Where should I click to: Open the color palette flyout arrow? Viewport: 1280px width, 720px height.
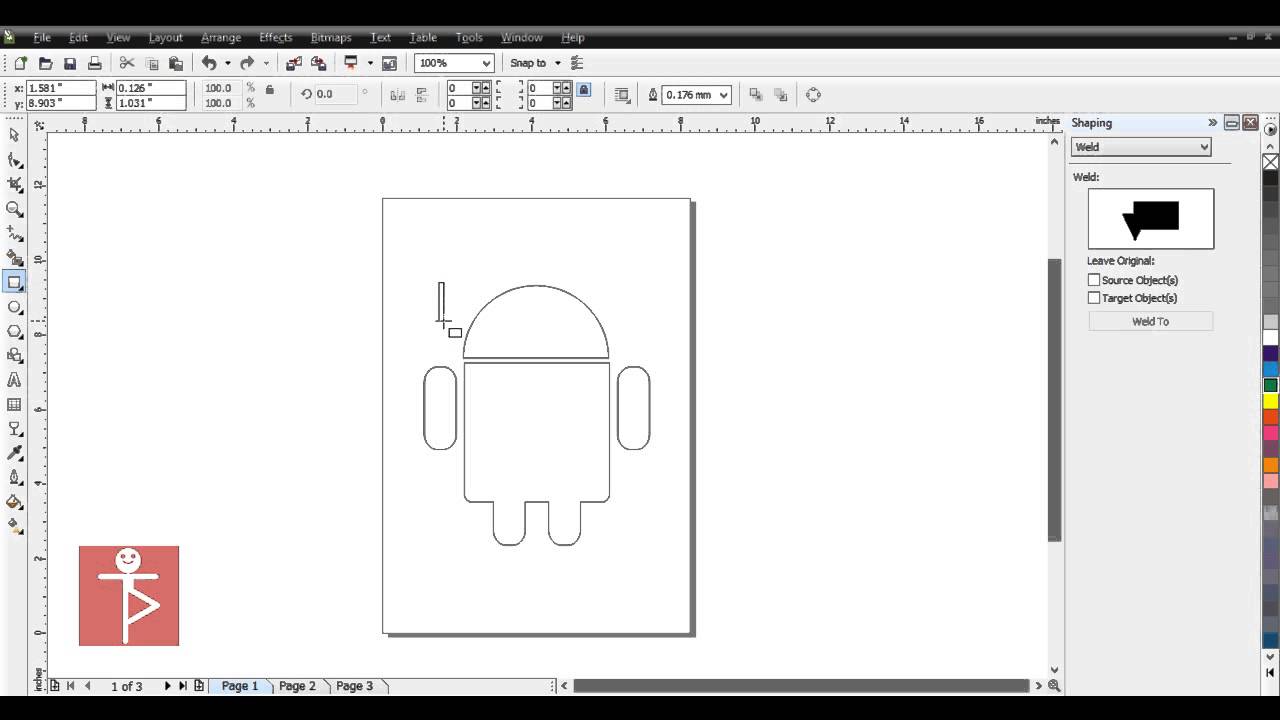coord(1271,129)
